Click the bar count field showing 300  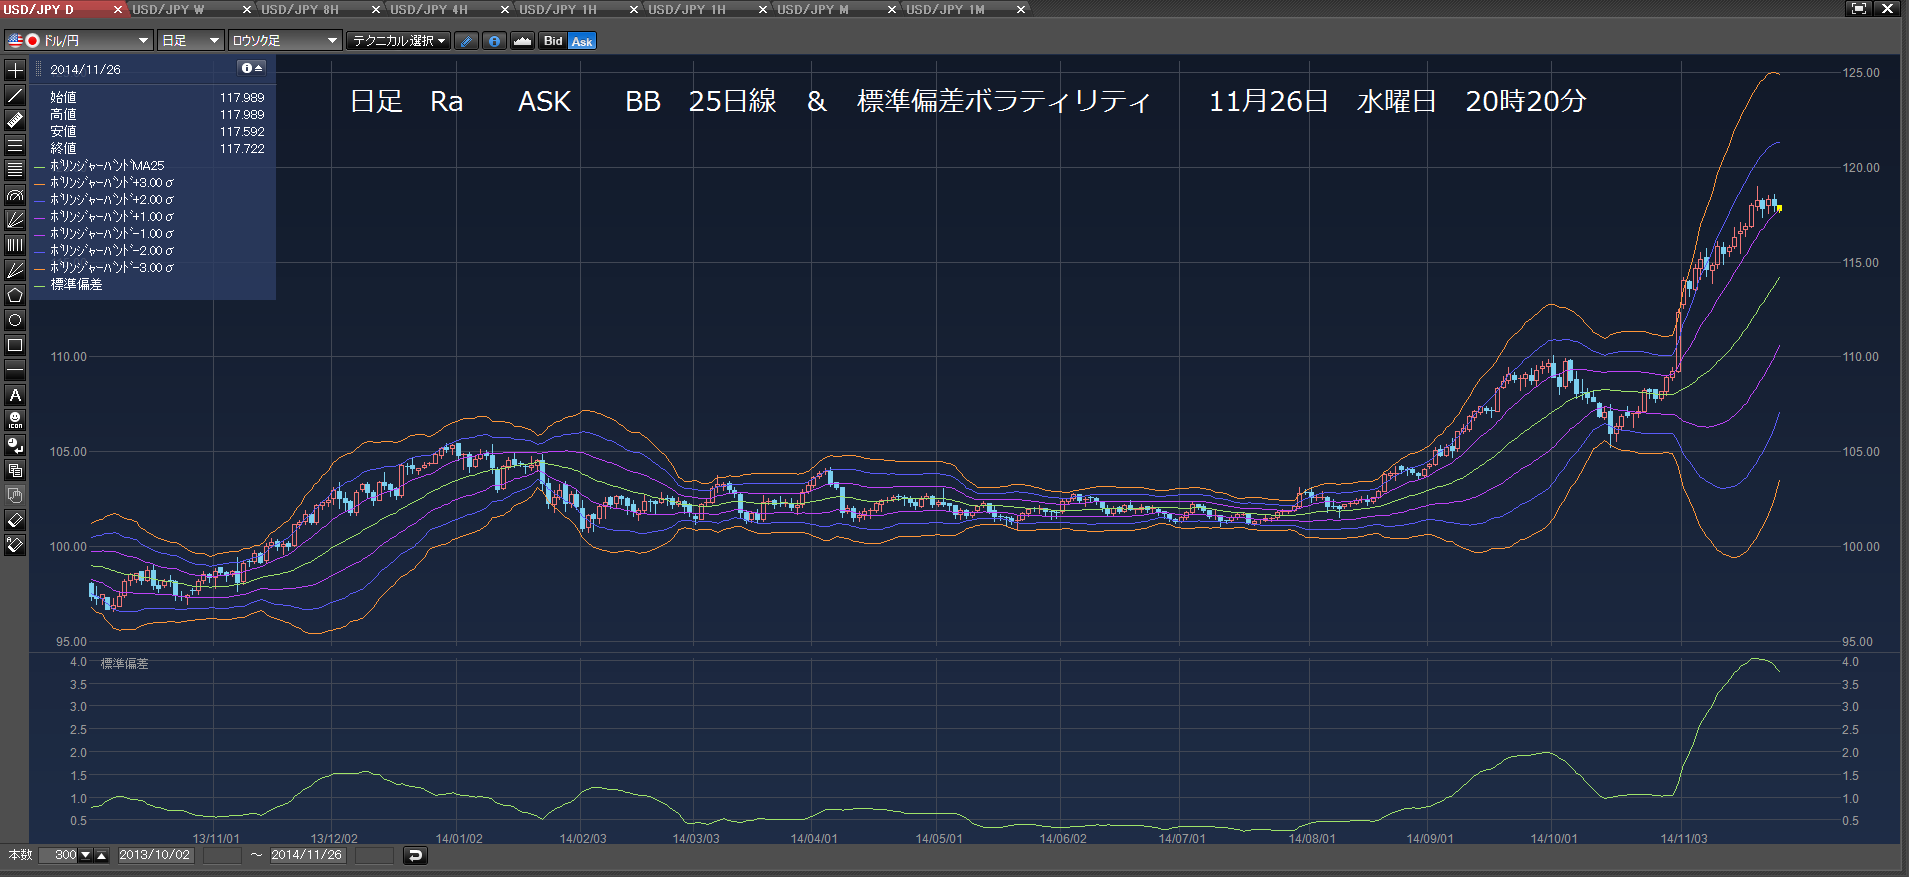(x=58, y=855)
